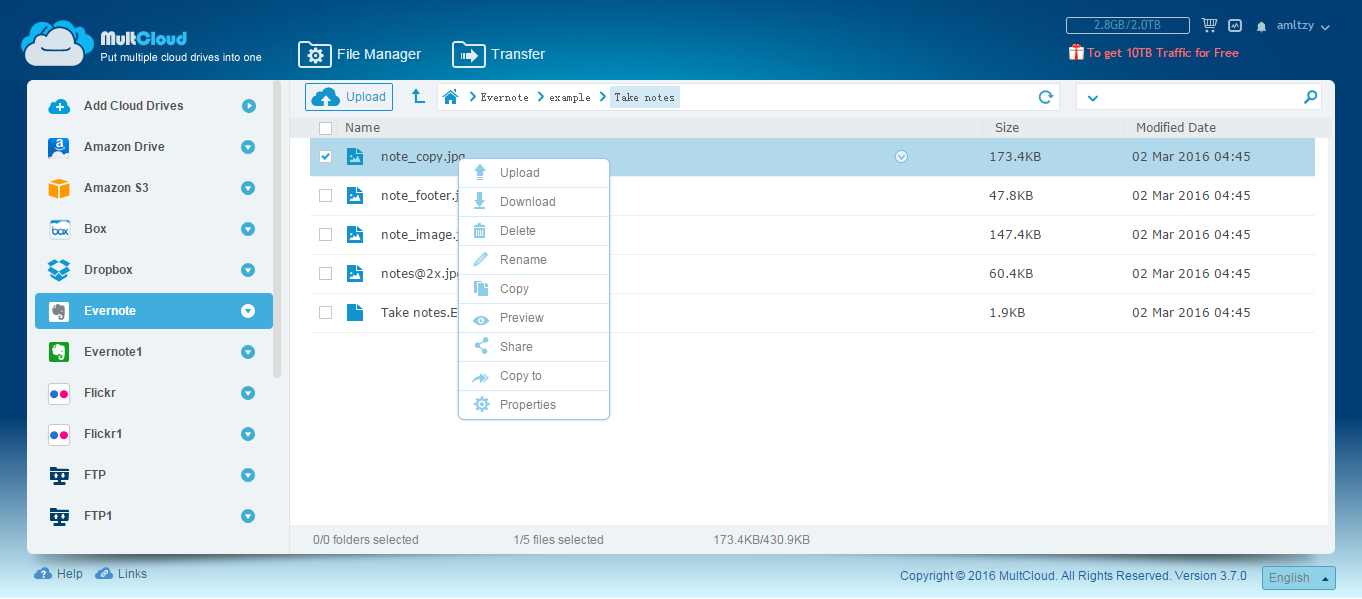Image resolution: width=1362 pixels, height=599 pixels.
Task: Open the amltzy account dropdown
Action: (1303, 26)
